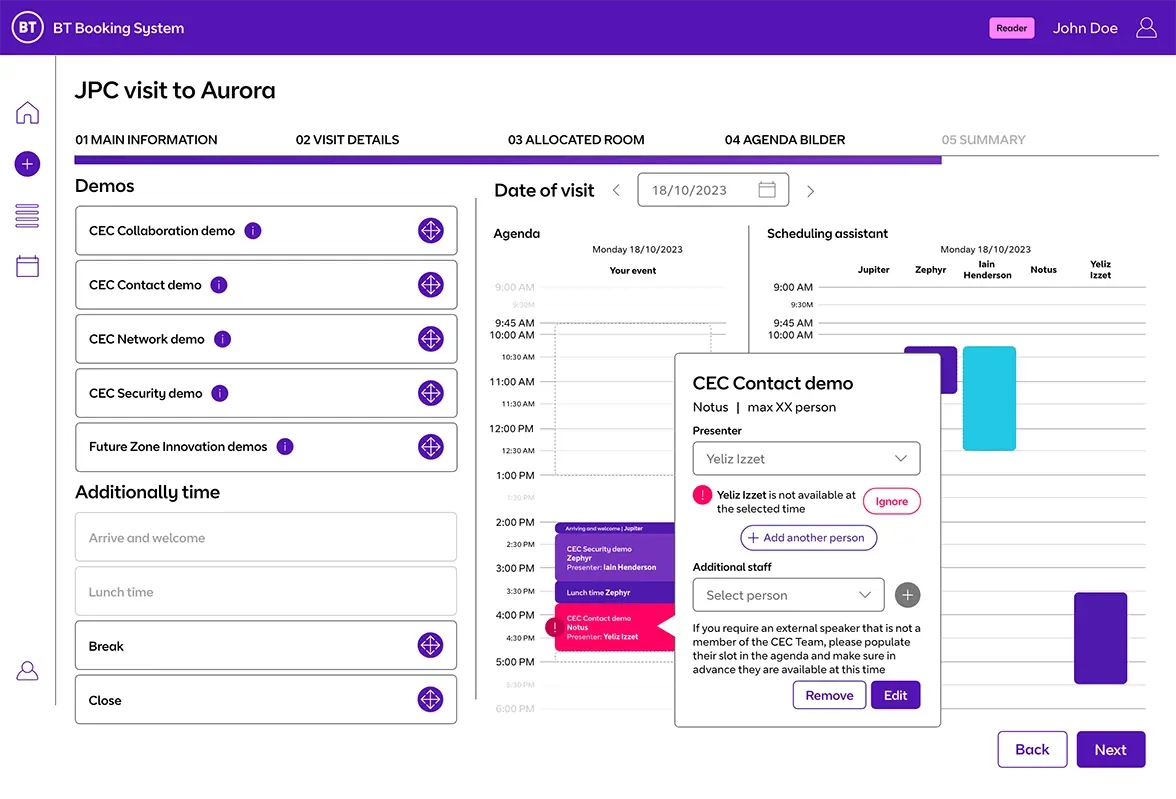The image size is (1176, 799).
Task: Click the drag handle on CEC Collaboration demo
Action: 430,231
